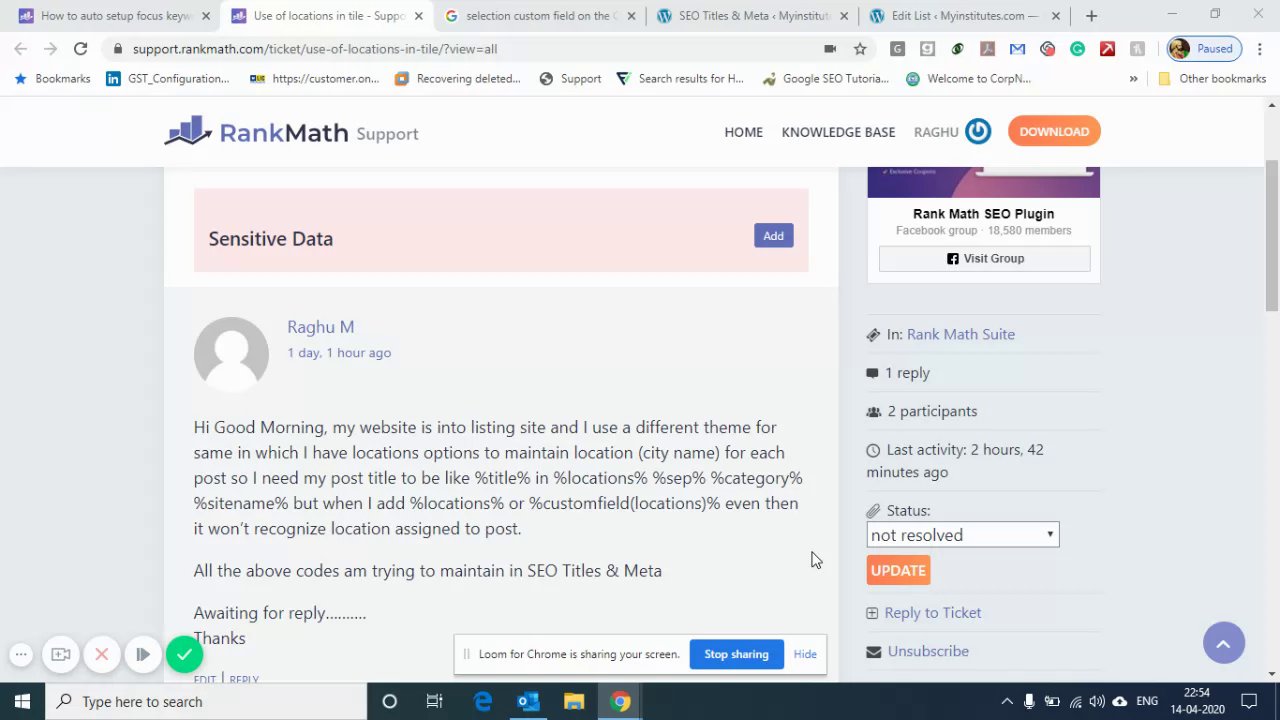
Task: Open the Reply to Ticket link
Action: [932, 613]
